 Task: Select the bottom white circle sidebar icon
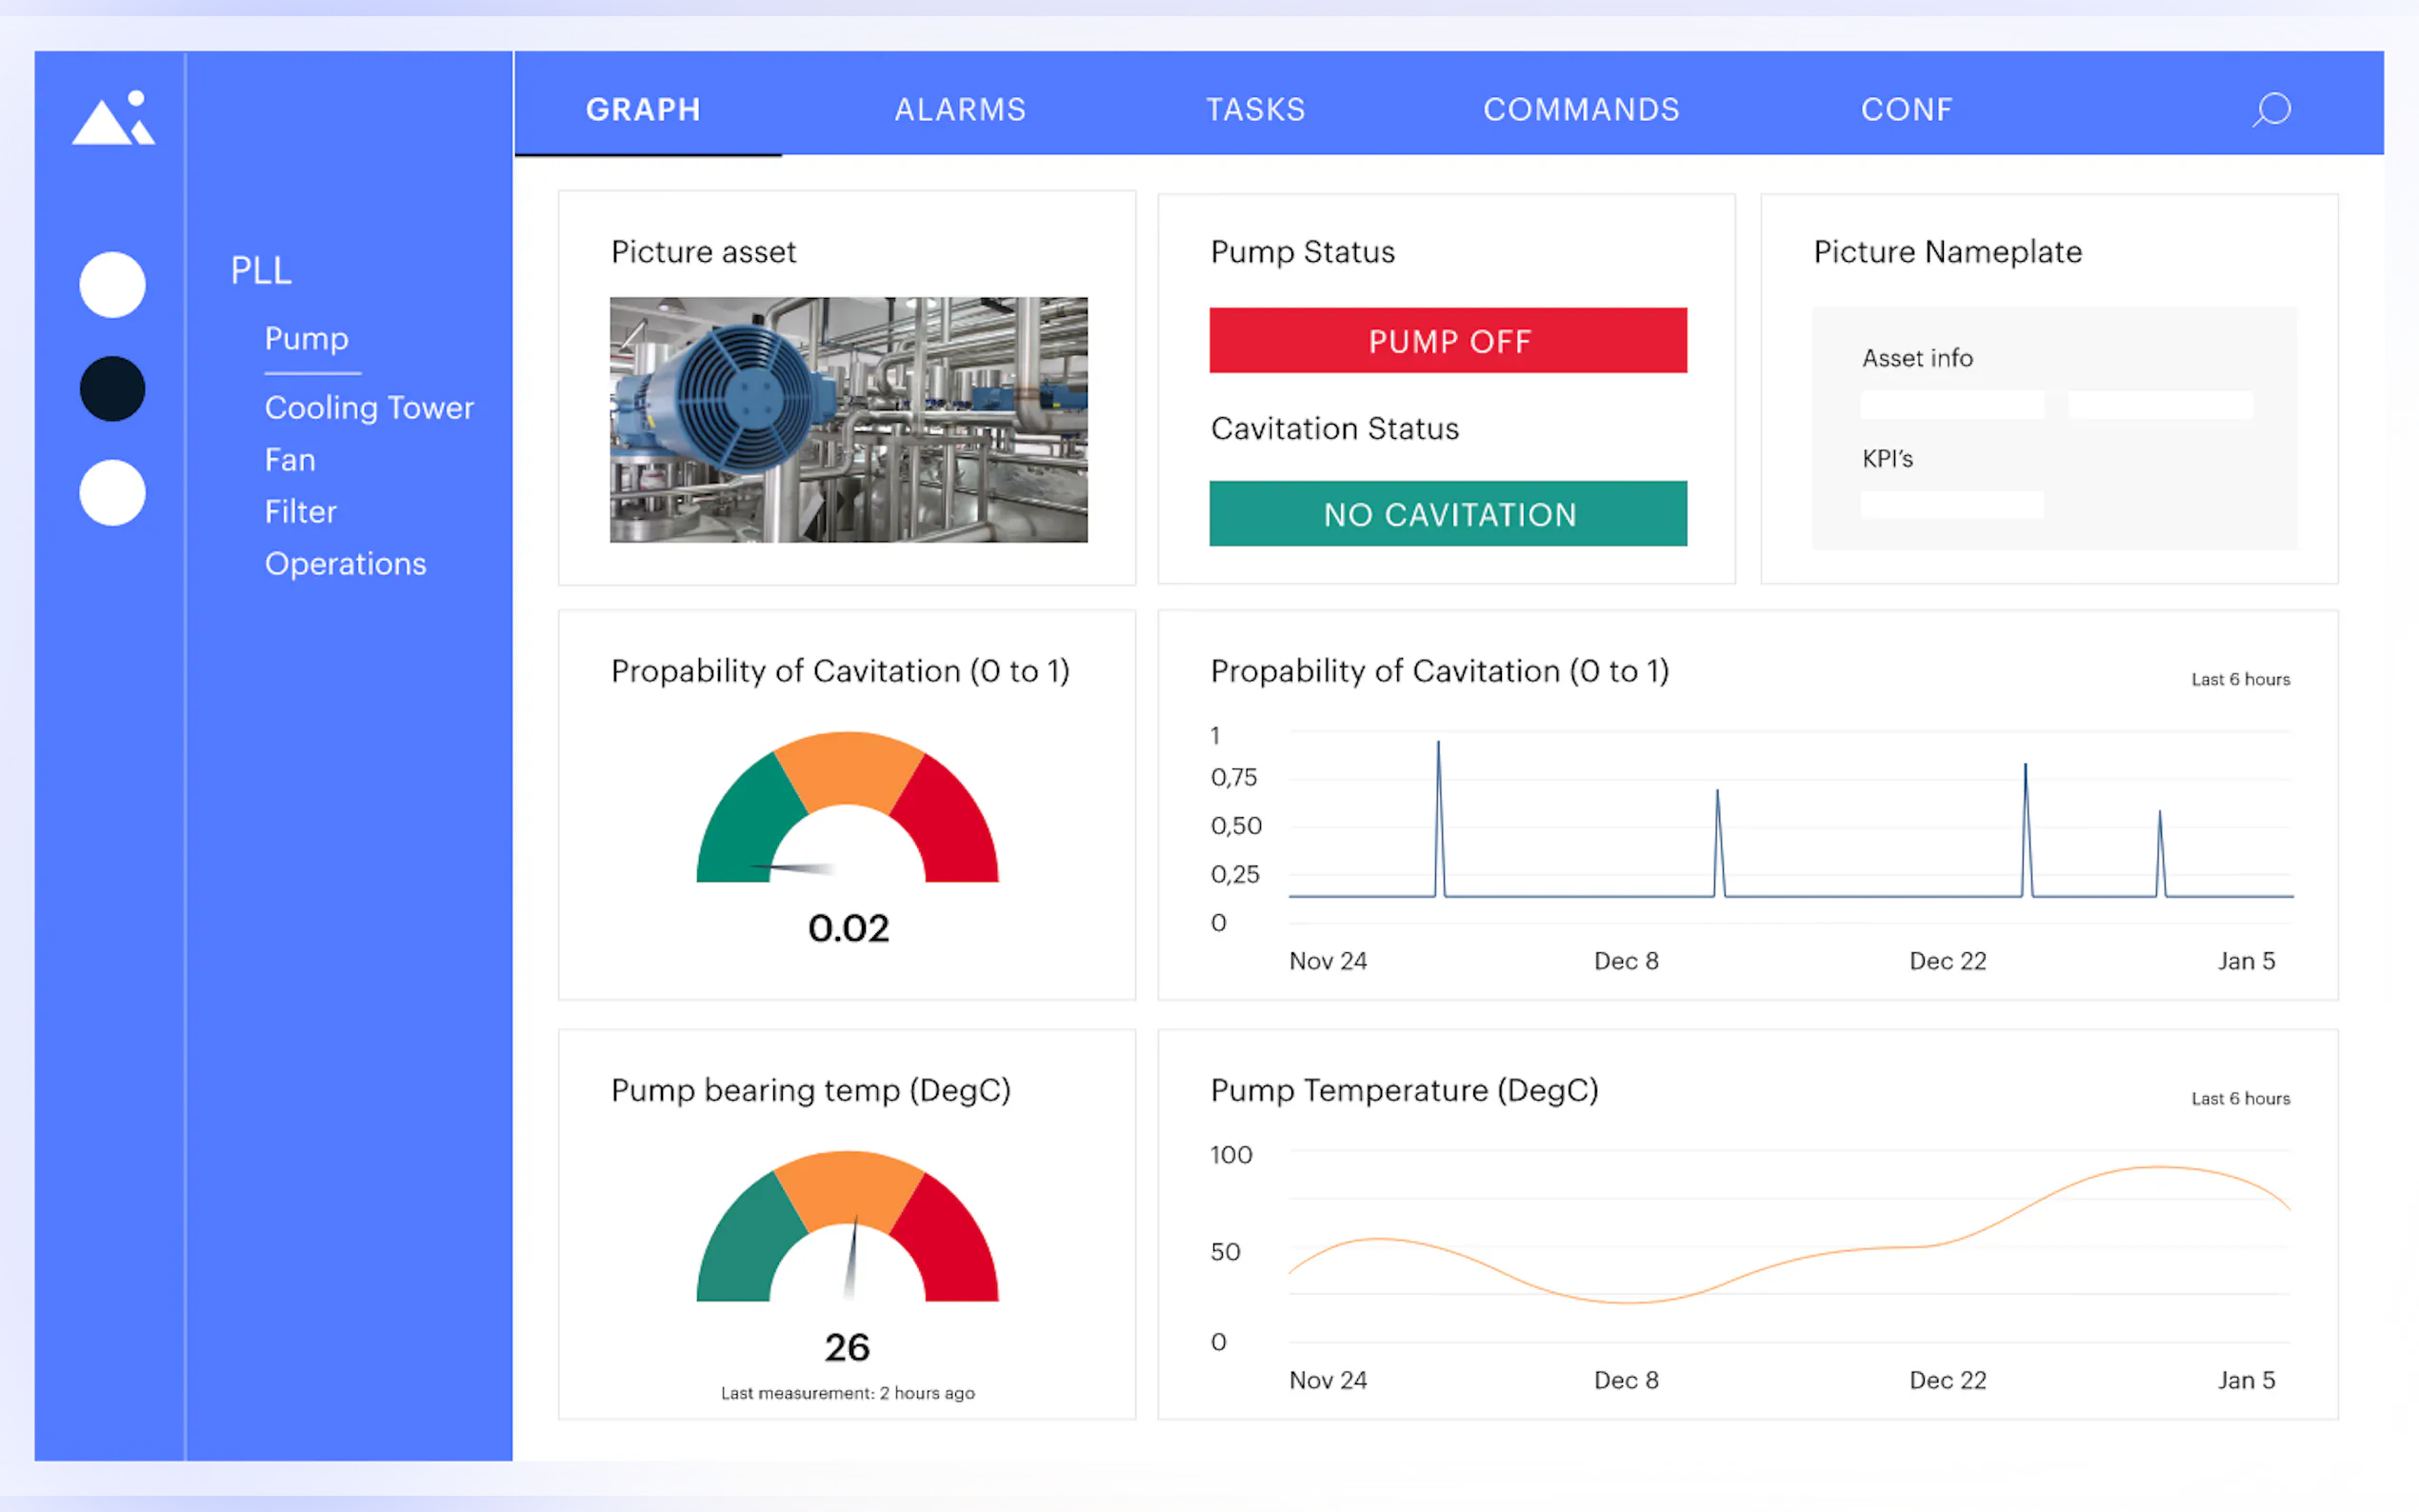point(112,493)
